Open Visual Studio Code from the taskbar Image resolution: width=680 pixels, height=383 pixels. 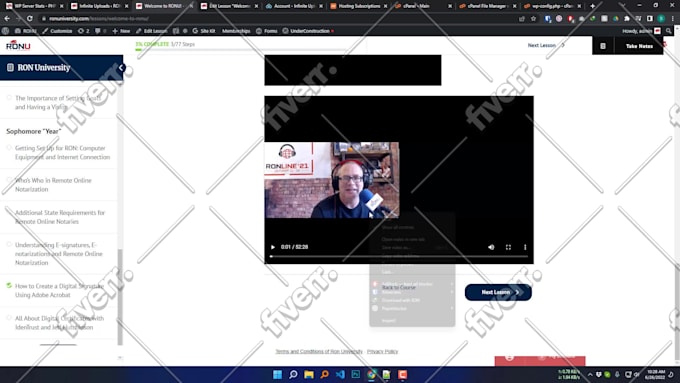340,374
